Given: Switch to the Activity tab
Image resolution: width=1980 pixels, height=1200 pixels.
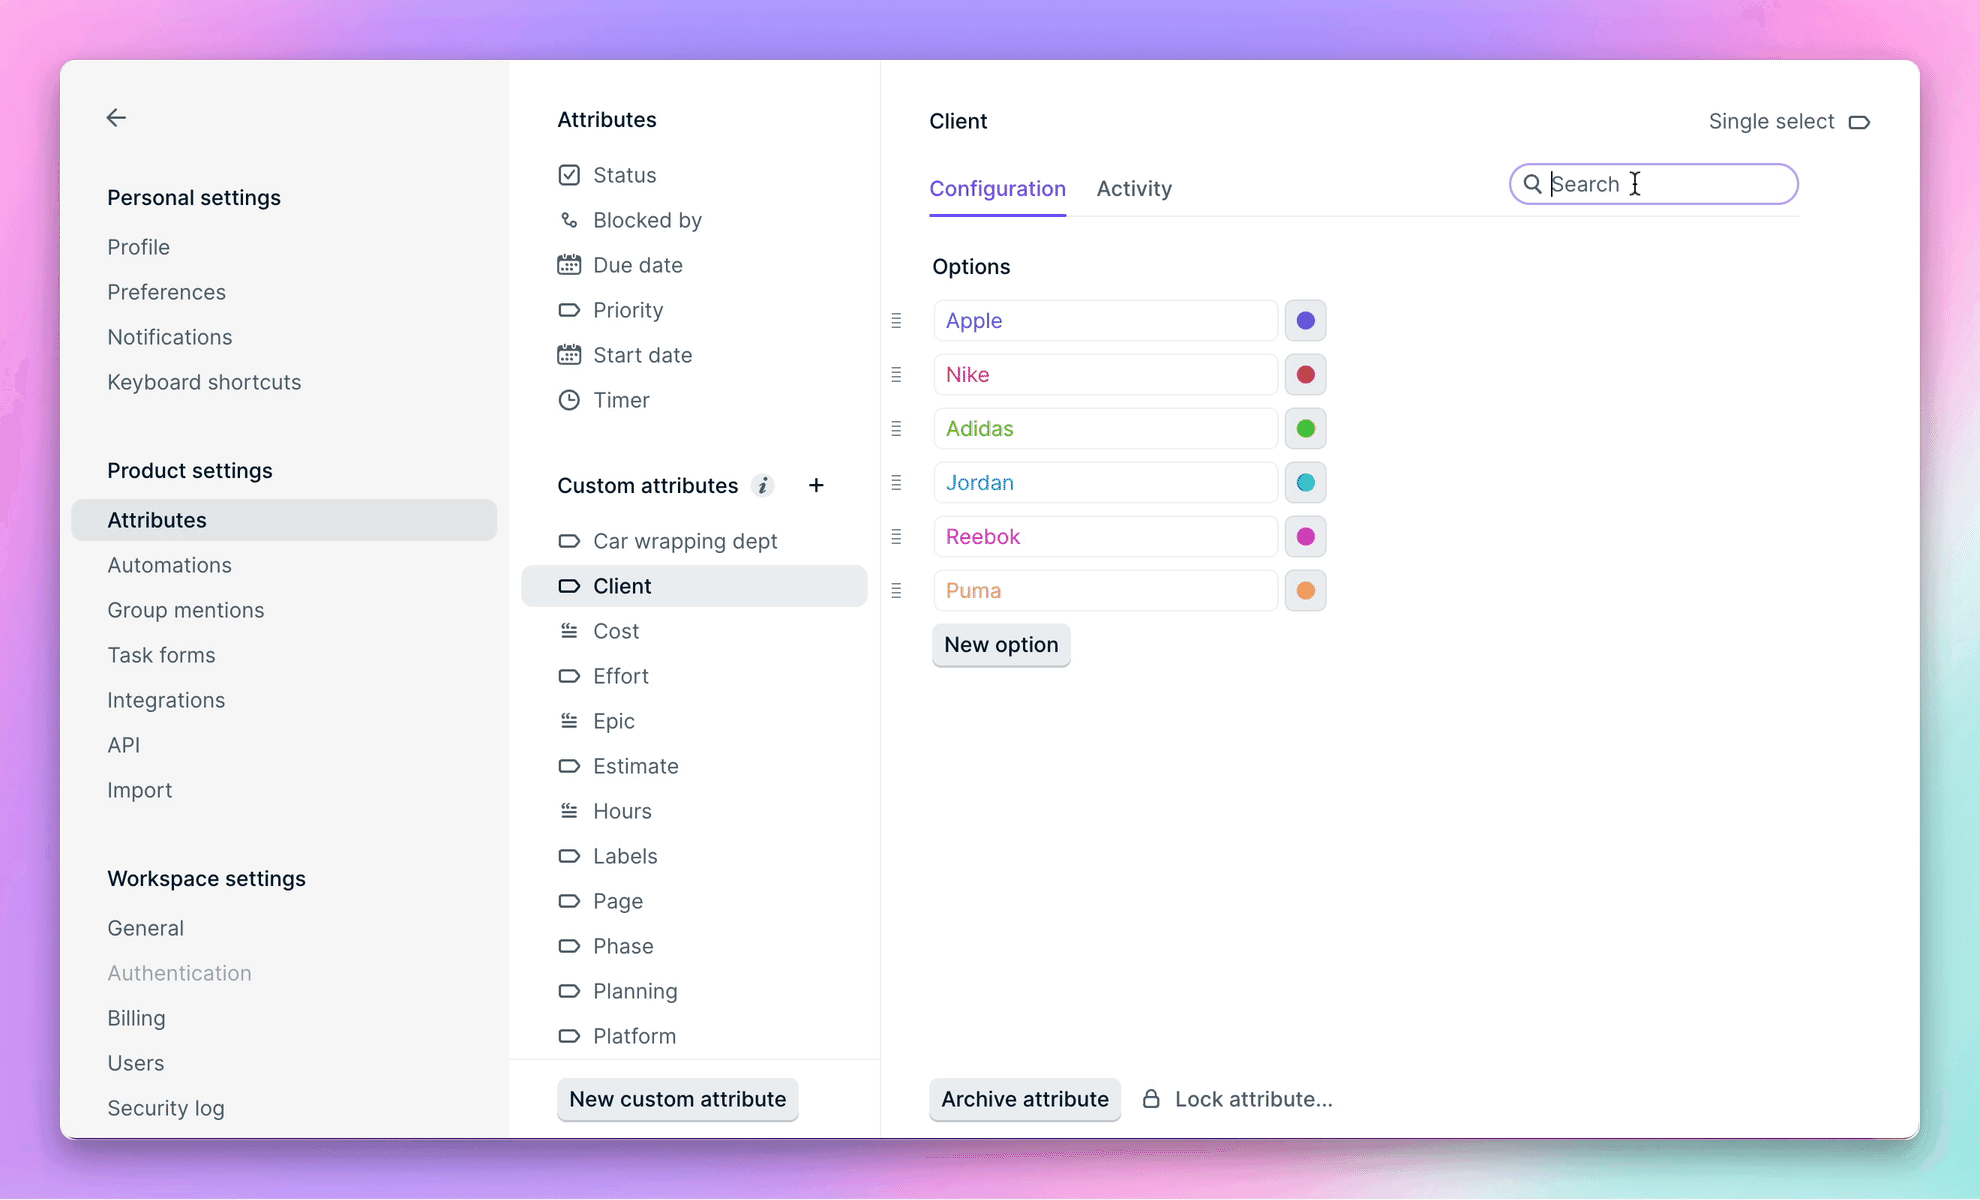Looking at the screenshot, I should pyautogui.click(x=1134, y=189).
